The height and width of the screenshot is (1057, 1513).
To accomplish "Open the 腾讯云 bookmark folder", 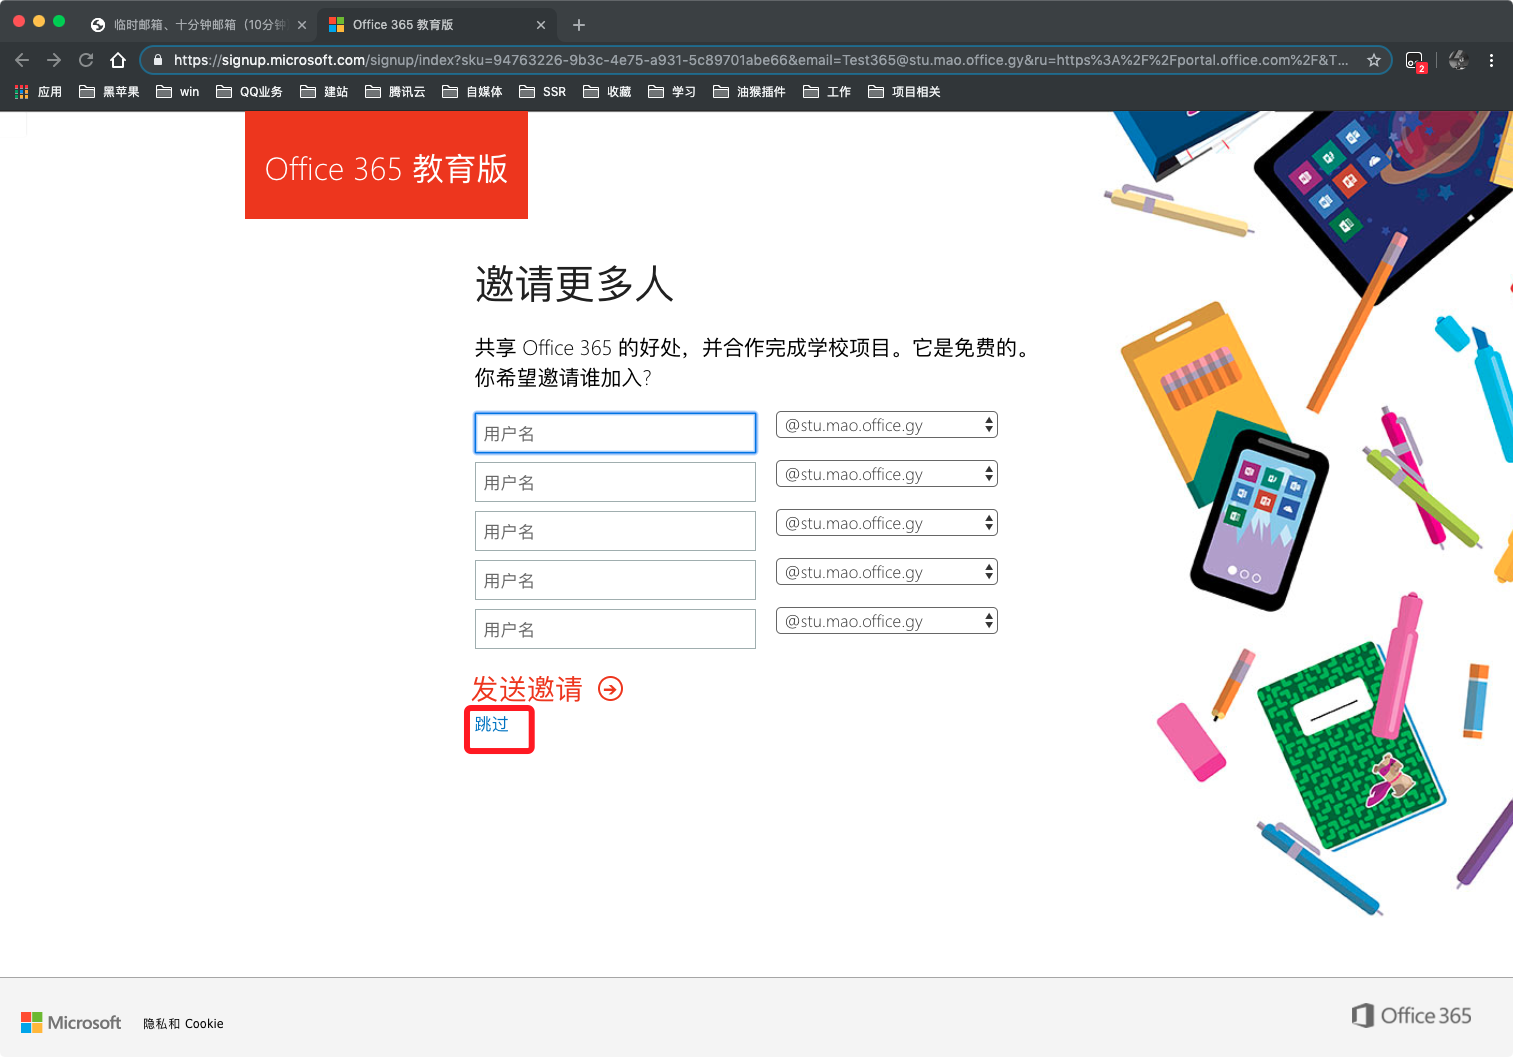I will 395,92.
